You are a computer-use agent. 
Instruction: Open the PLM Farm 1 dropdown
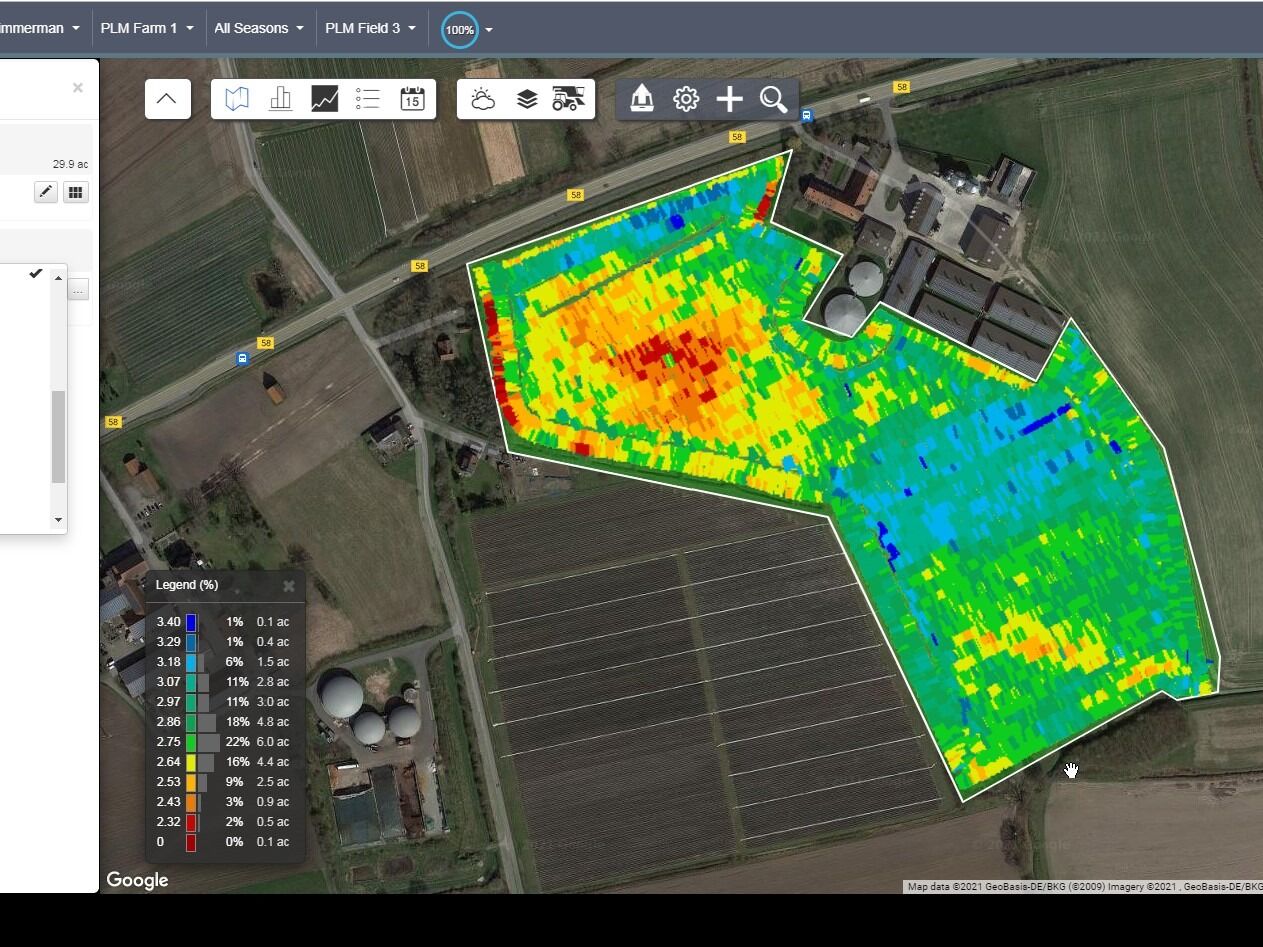coord(147,28)
